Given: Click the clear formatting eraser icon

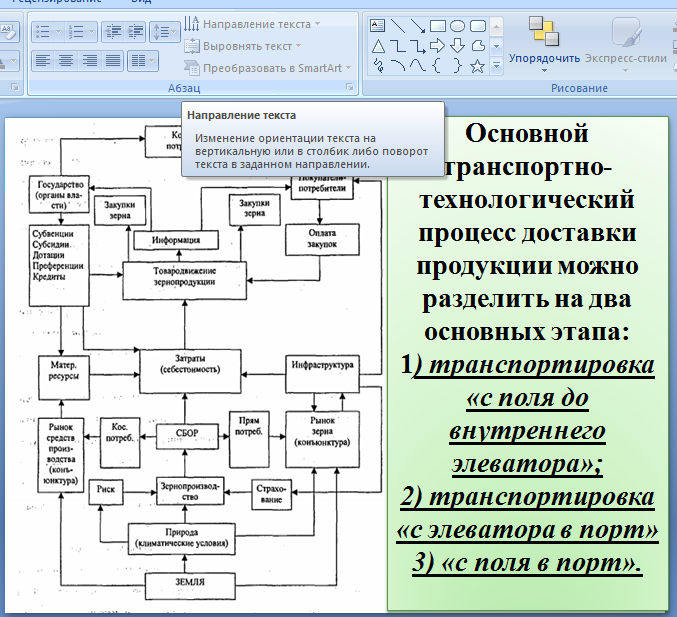Looking at the screenshot, I should pyautogui.click(x=8, y=32).
